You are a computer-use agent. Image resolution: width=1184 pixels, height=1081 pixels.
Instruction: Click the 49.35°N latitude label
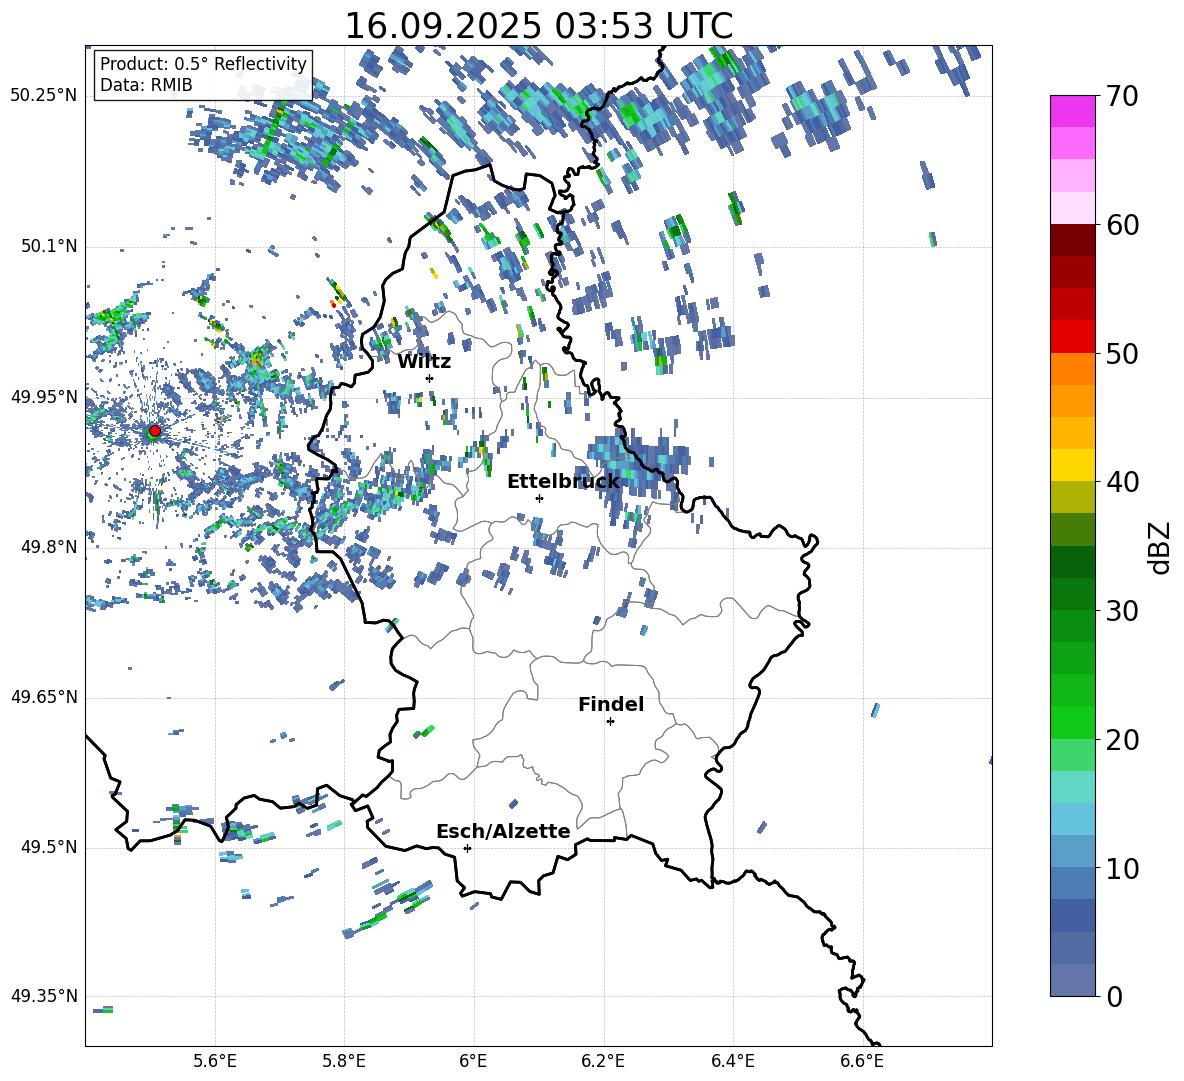[44, 996]
